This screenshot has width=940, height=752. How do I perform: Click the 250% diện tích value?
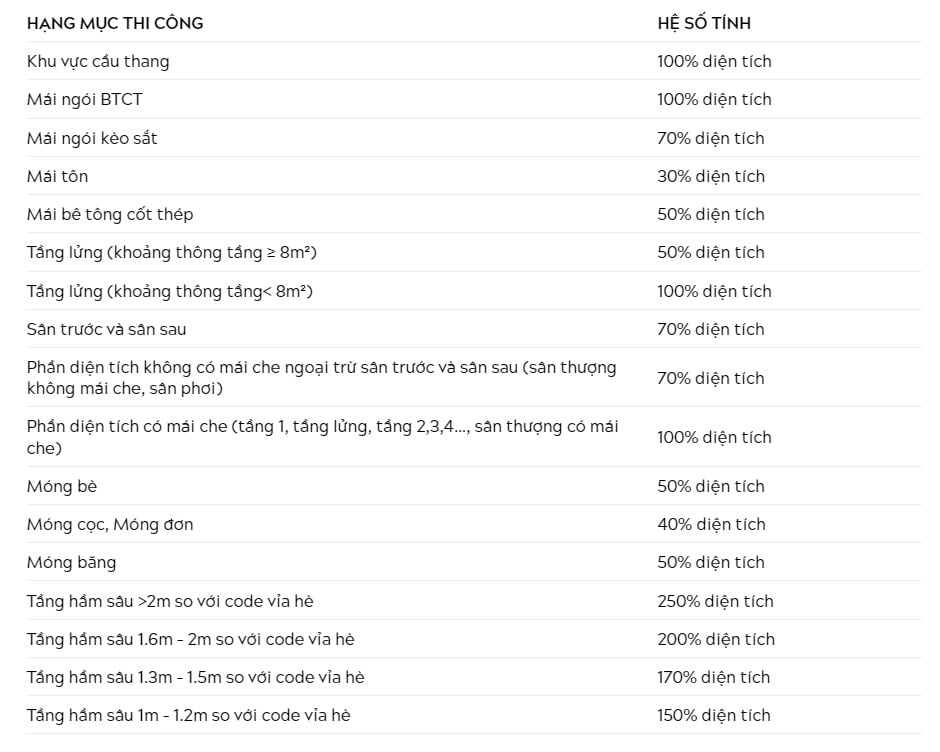715,601
